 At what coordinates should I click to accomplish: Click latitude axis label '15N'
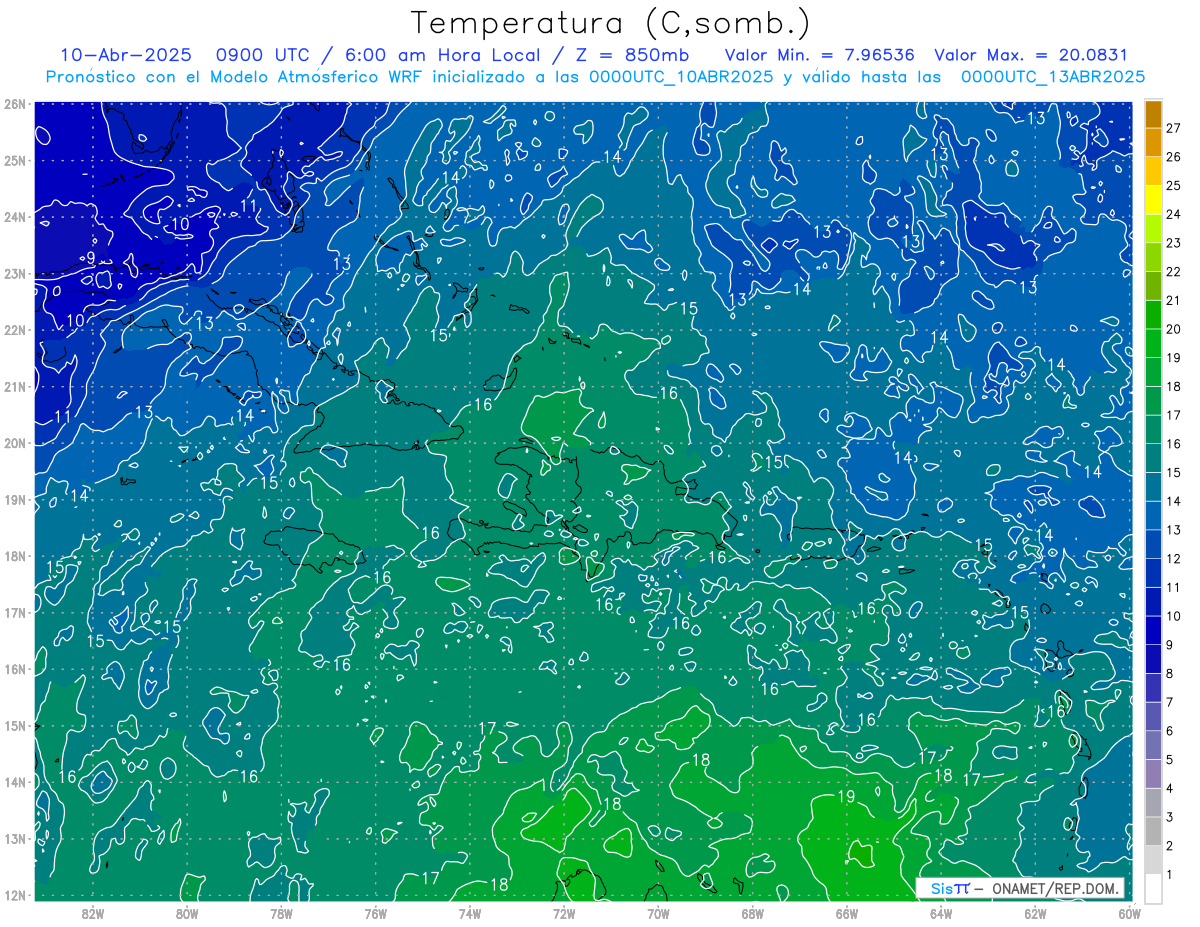[14, 725]
